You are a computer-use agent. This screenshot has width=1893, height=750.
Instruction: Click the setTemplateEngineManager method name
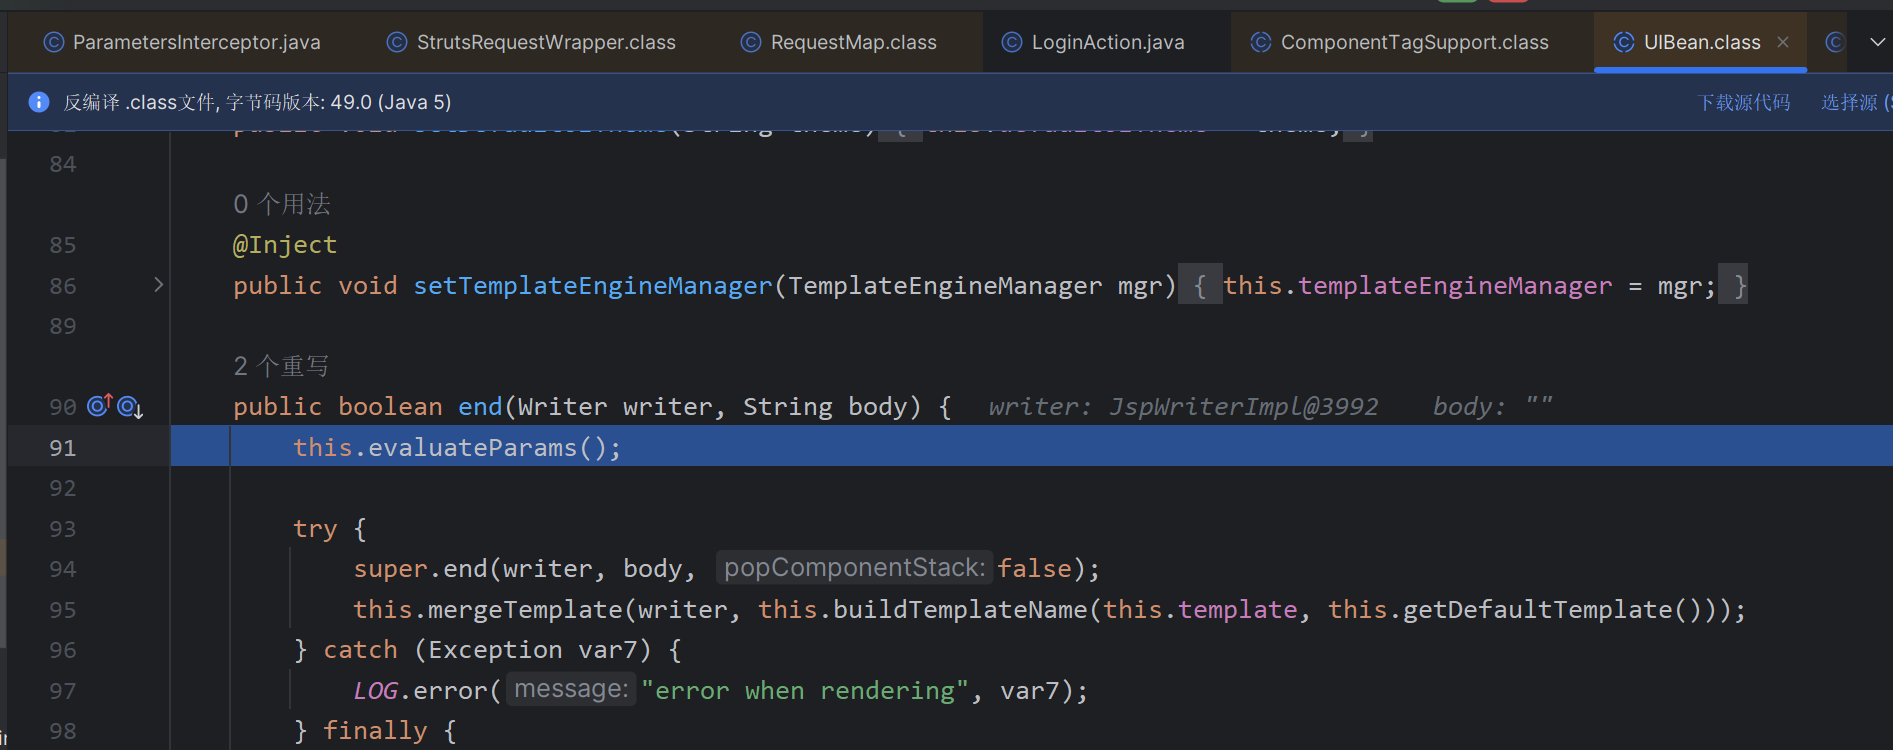coord(593,286)
